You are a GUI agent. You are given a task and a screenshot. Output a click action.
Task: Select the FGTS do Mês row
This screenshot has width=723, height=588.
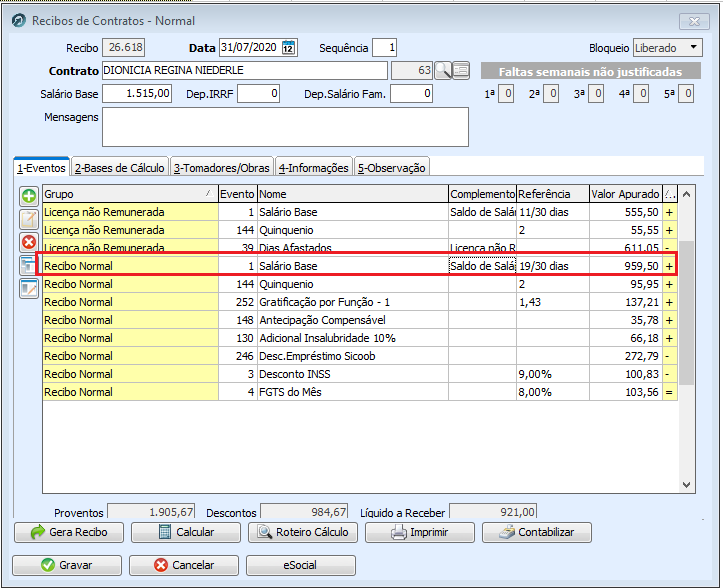360,392
